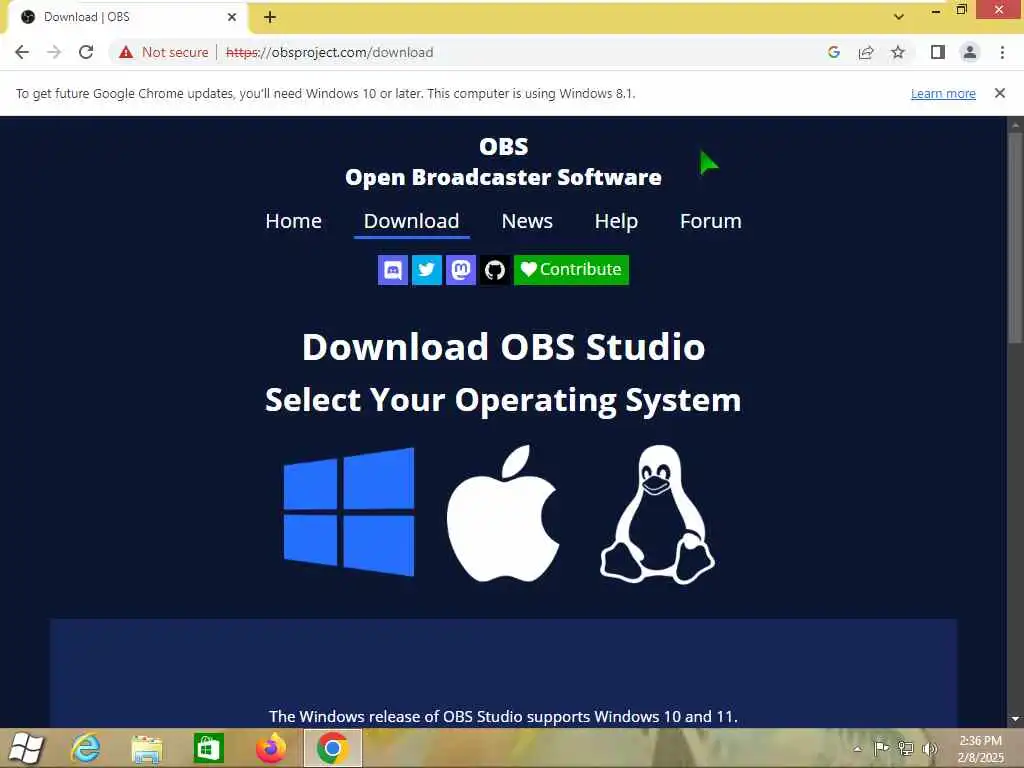Viewport: 1024px width, 768px height.
Task: Go to the Home navigation item
Action: (293, 221)
